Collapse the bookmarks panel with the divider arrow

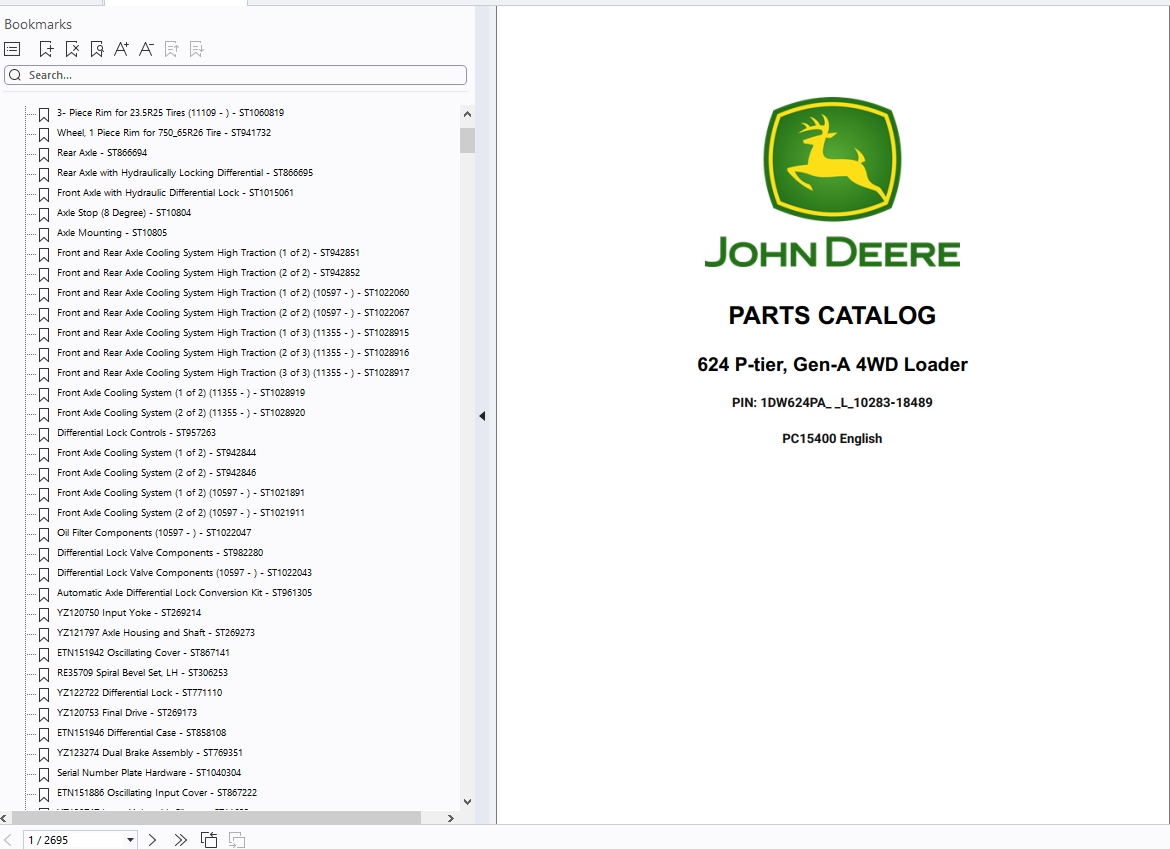click(x=482, y=416)
